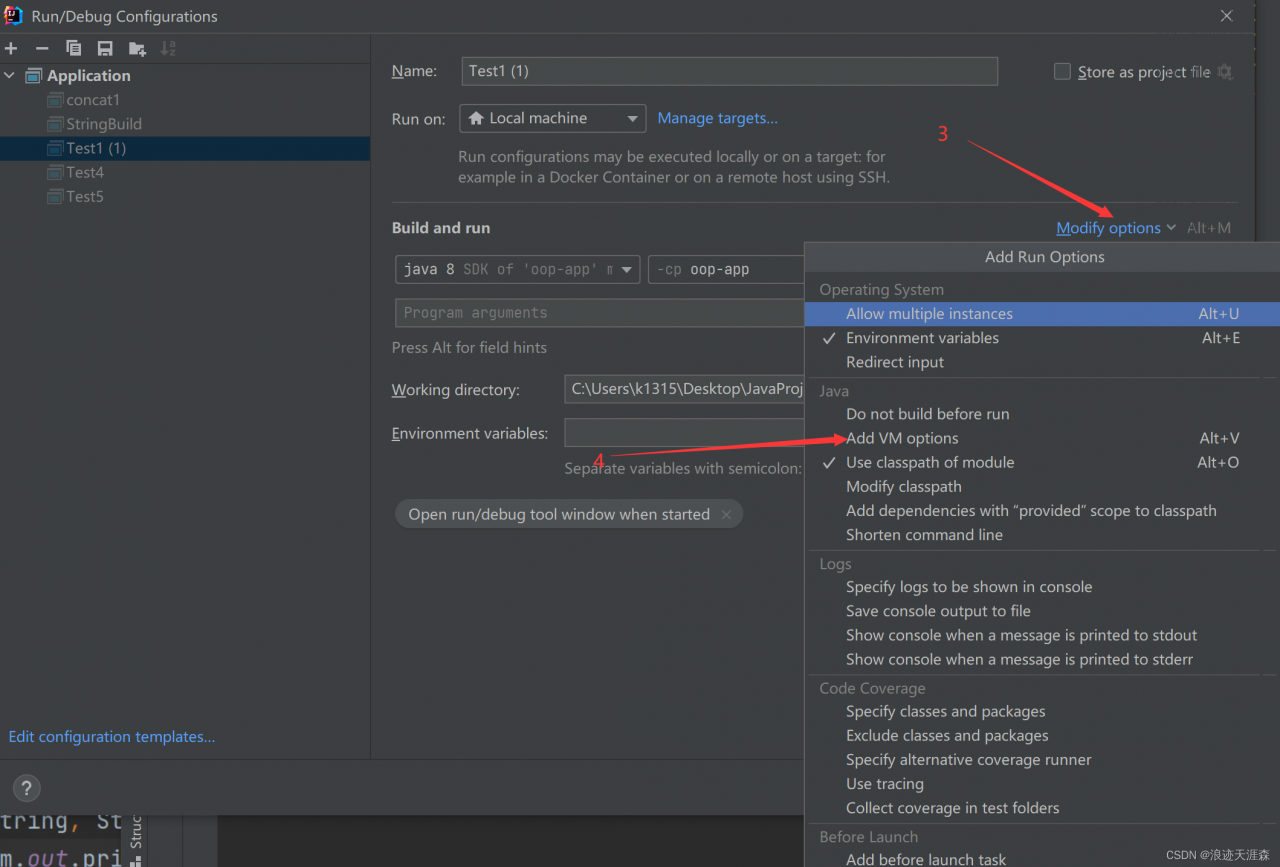Open the java 8 SDK dropdown

coord(517,269)
